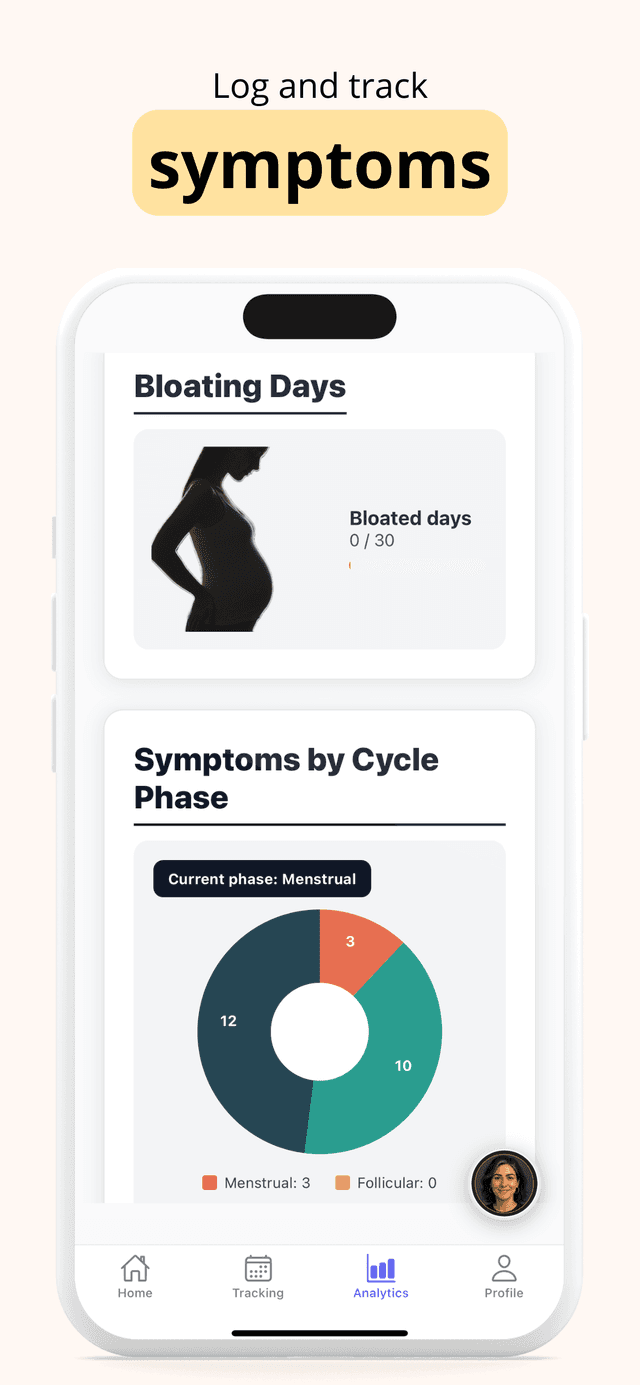Select the Tracking calendar icon

coord(257,1267)
